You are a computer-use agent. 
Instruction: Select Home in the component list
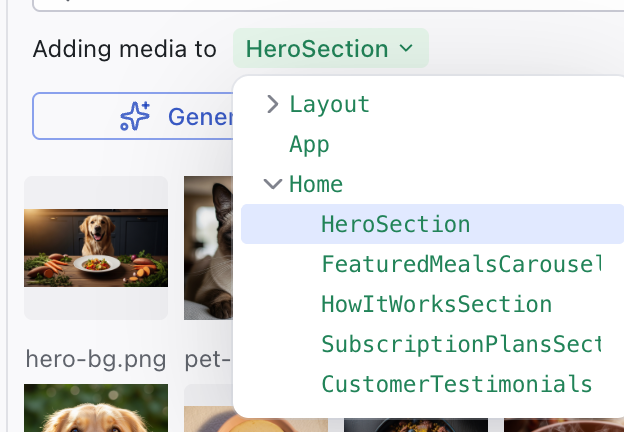click(x=316, y=184)
